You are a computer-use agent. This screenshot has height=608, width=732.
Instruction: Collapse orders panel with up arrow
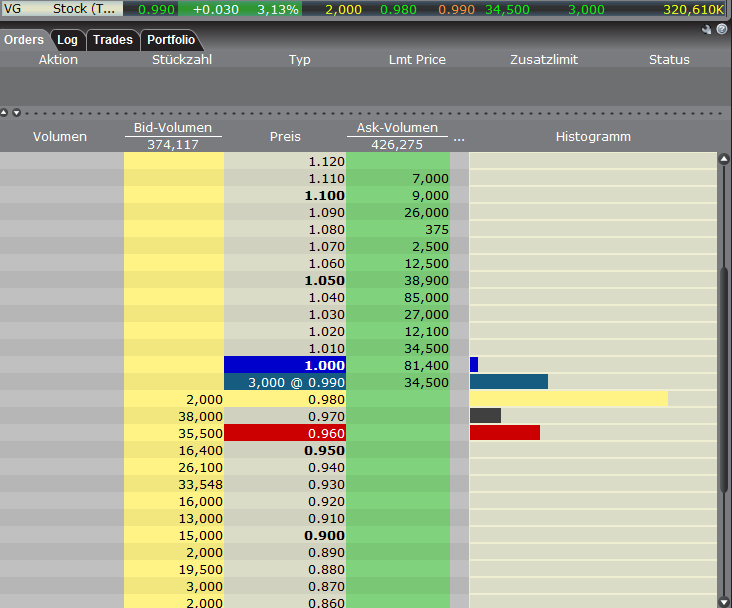click(x=5, y=112)
